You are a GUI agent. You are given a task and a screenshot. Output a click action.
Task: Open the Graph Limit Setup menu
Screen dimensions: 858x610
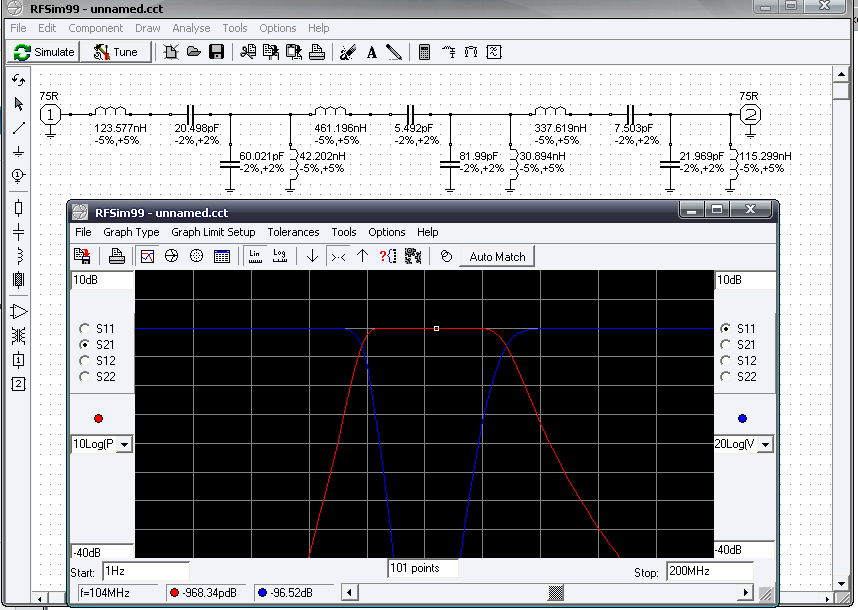(x=213, y=232)
